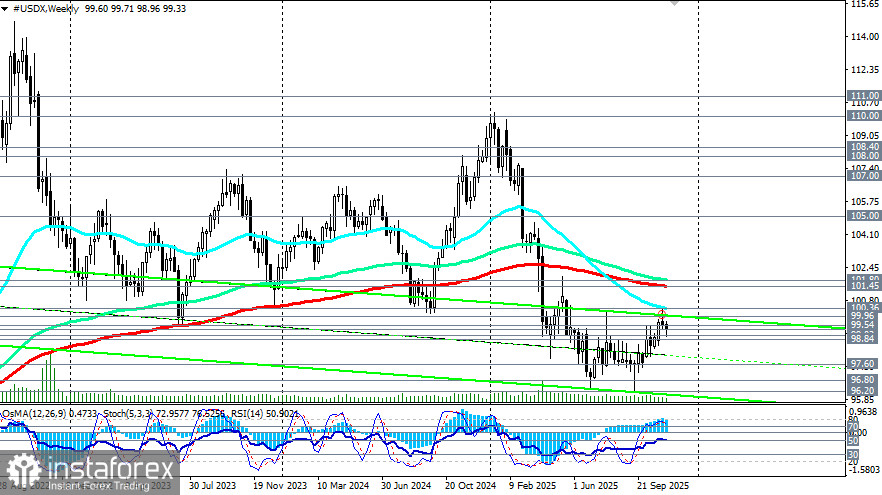Click the 114.00 value on price scale

[865, 37]
